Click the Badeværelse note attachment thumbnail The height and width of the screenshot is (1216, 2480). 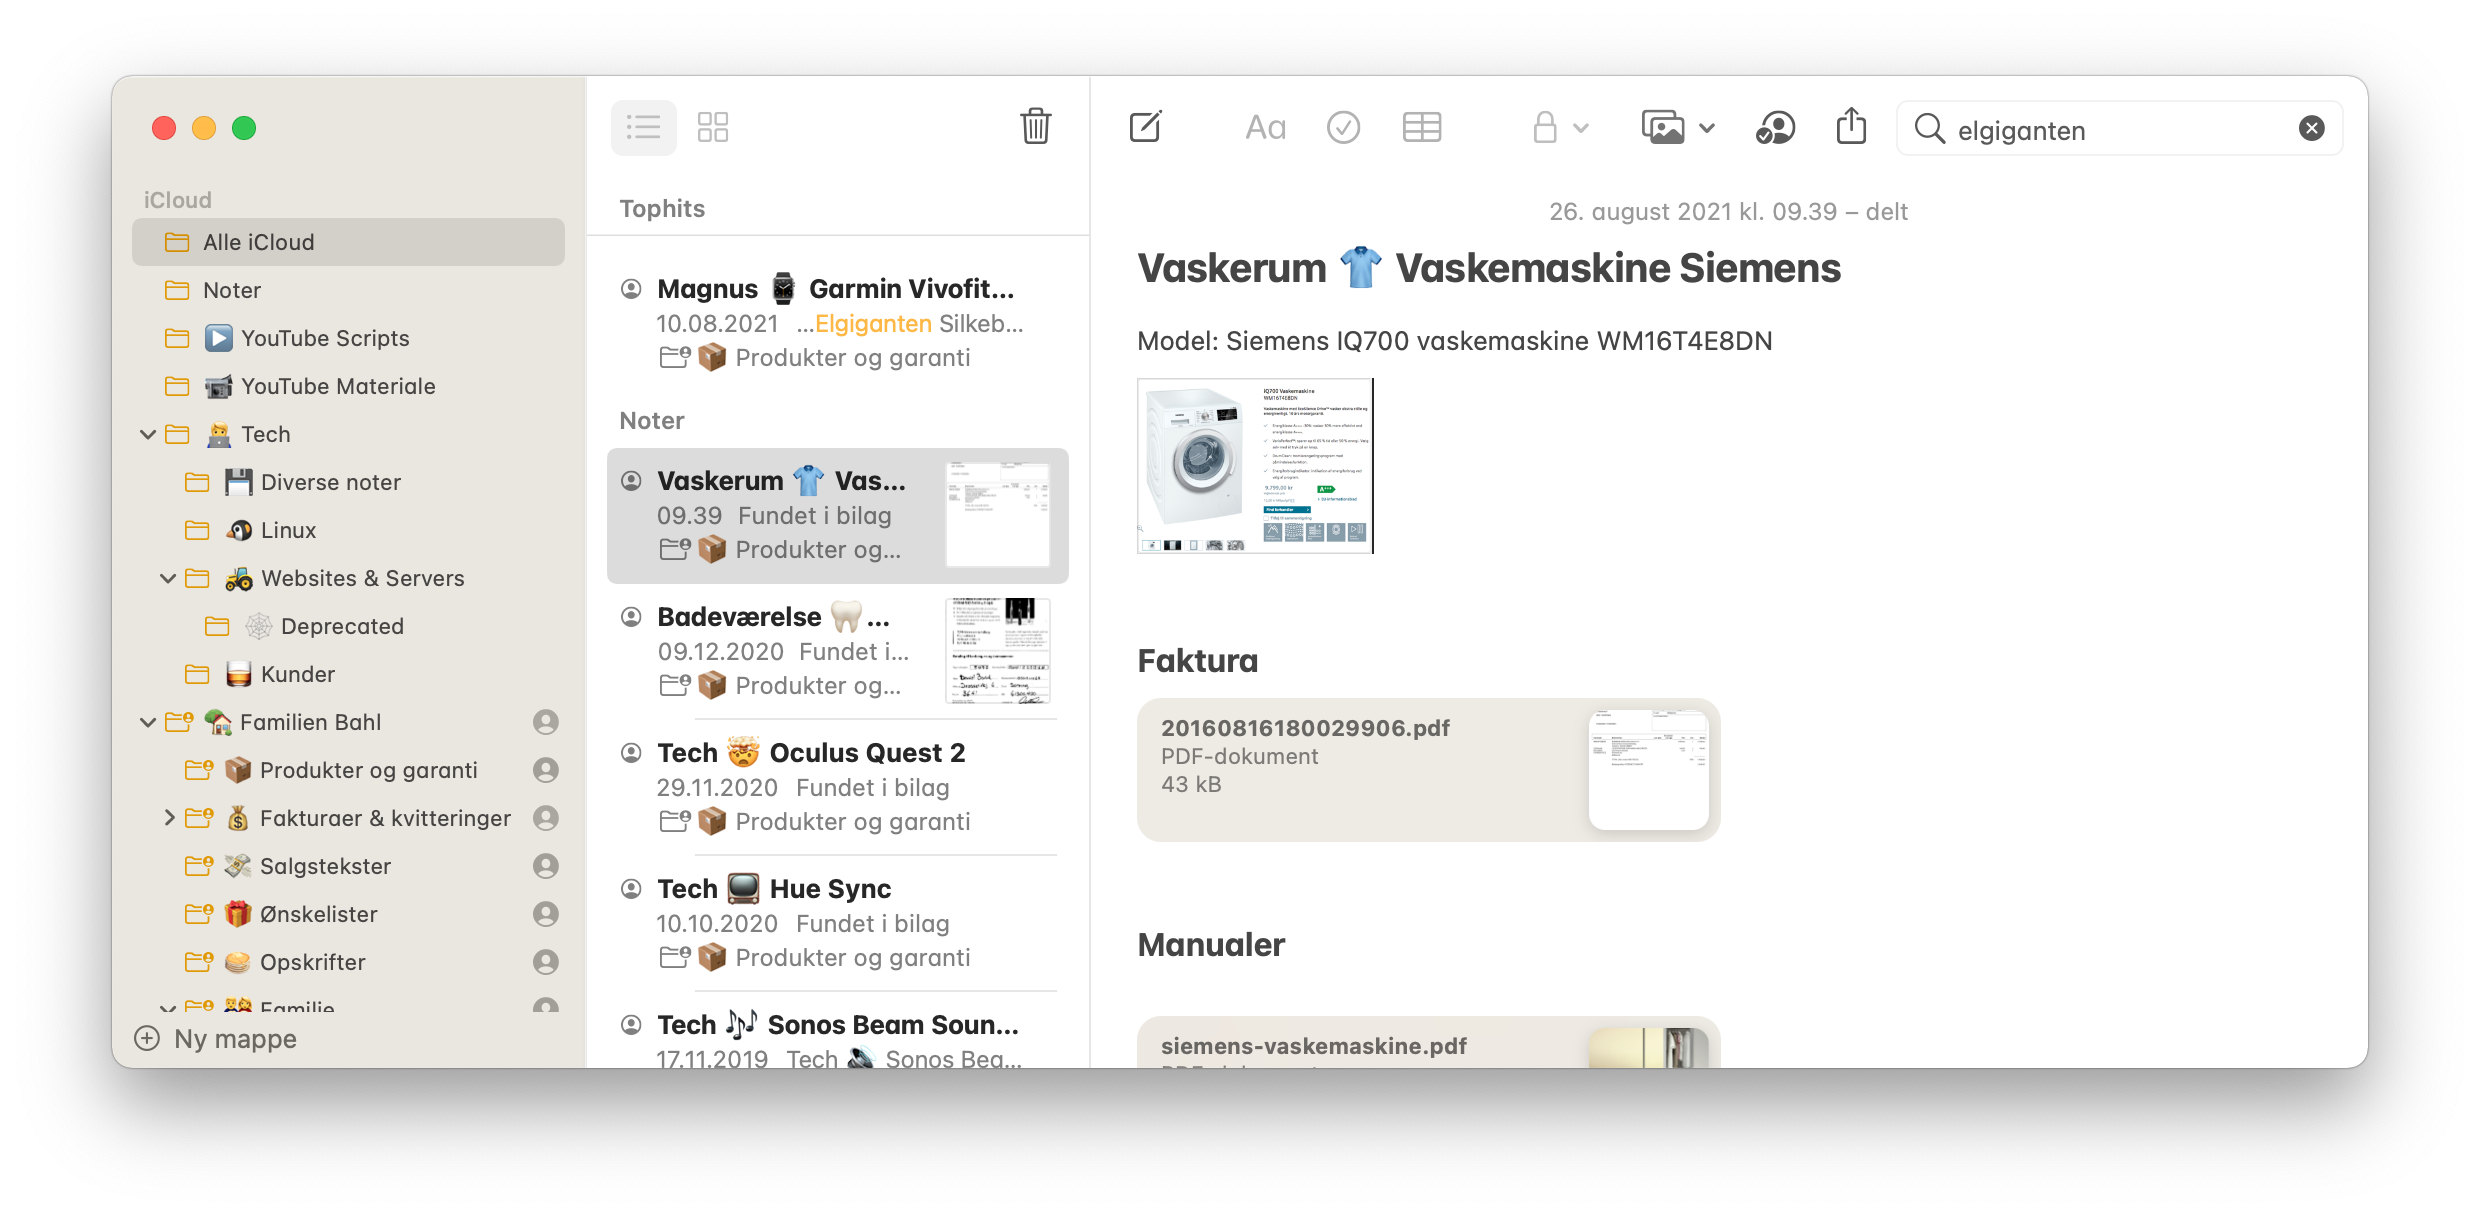coord(998,650)
